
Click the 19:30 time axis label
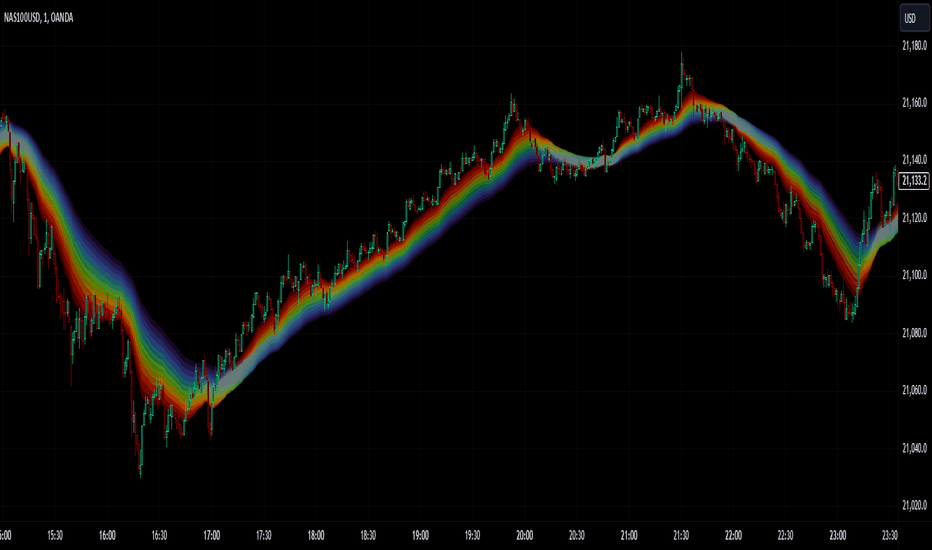(x=473, y=536)
